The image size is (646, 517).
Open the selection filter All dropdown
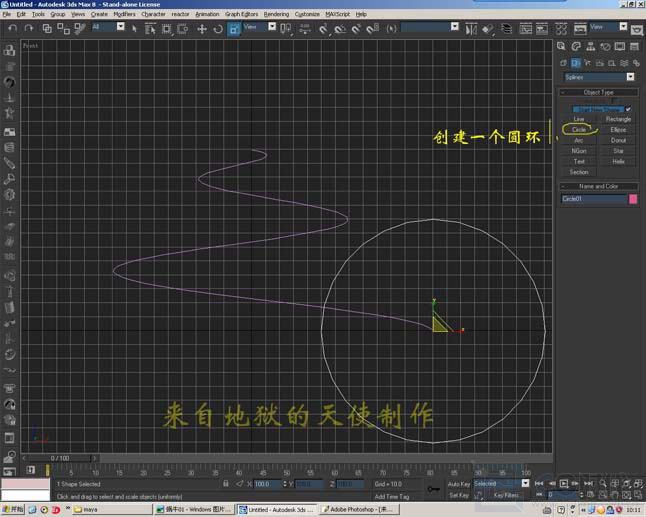coord(120,27)
